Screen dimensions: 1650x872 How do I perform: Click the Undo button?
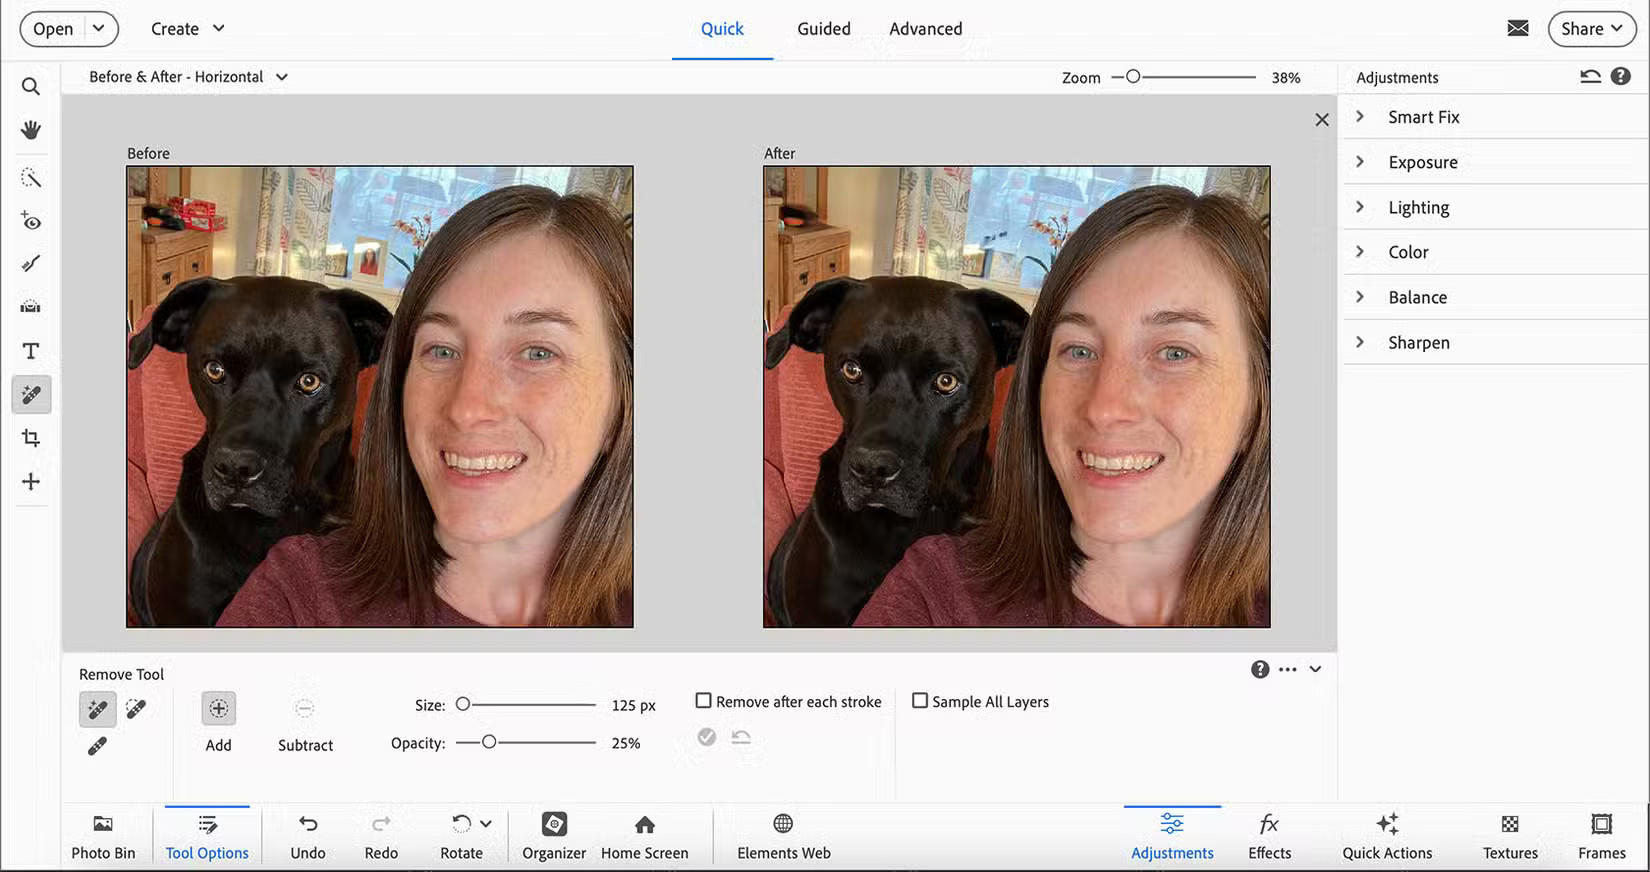[308, 835]
